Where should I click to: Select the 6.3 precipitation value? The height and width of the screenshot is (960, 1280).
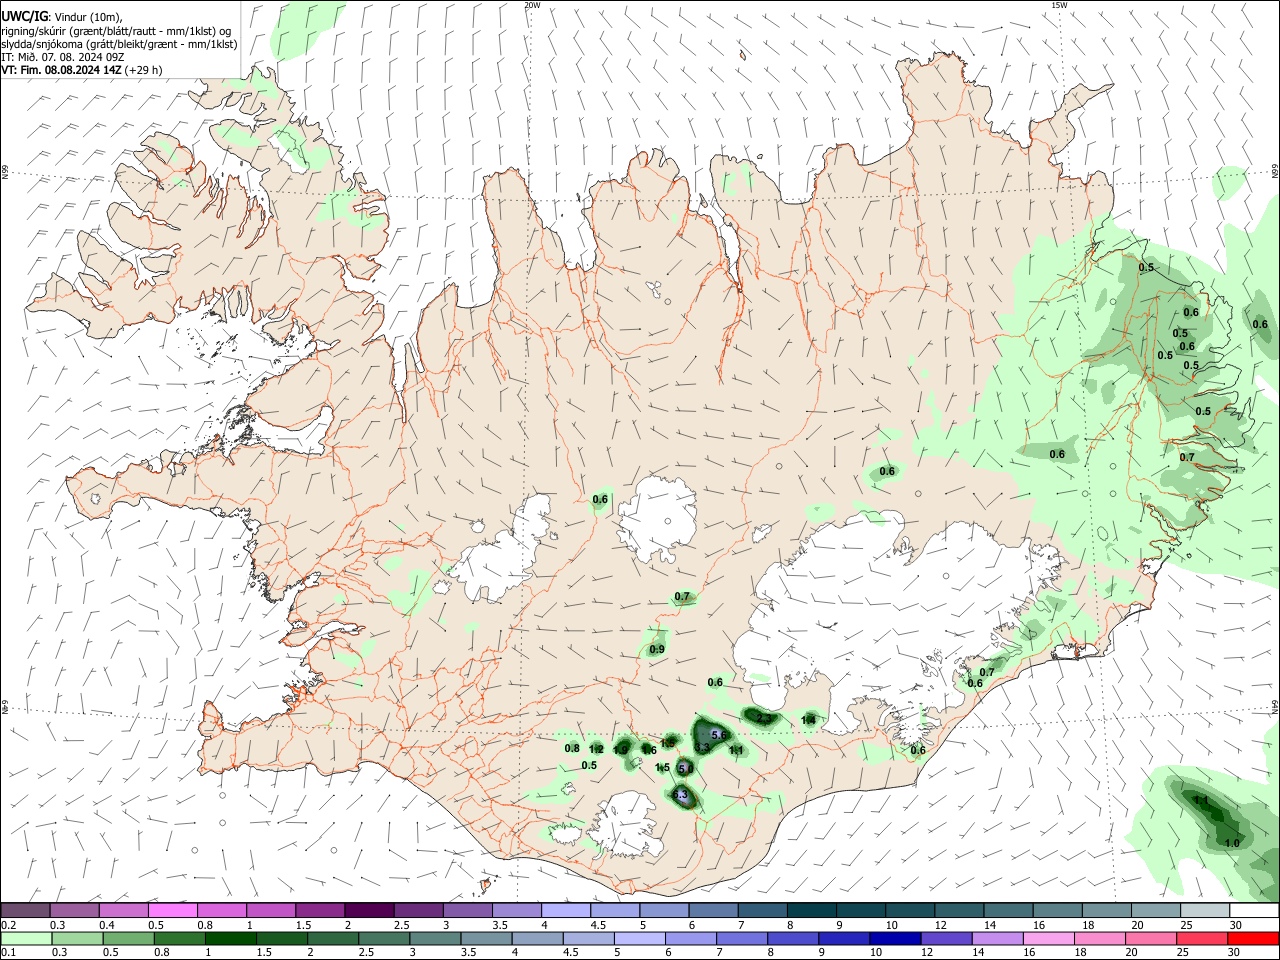681,796
